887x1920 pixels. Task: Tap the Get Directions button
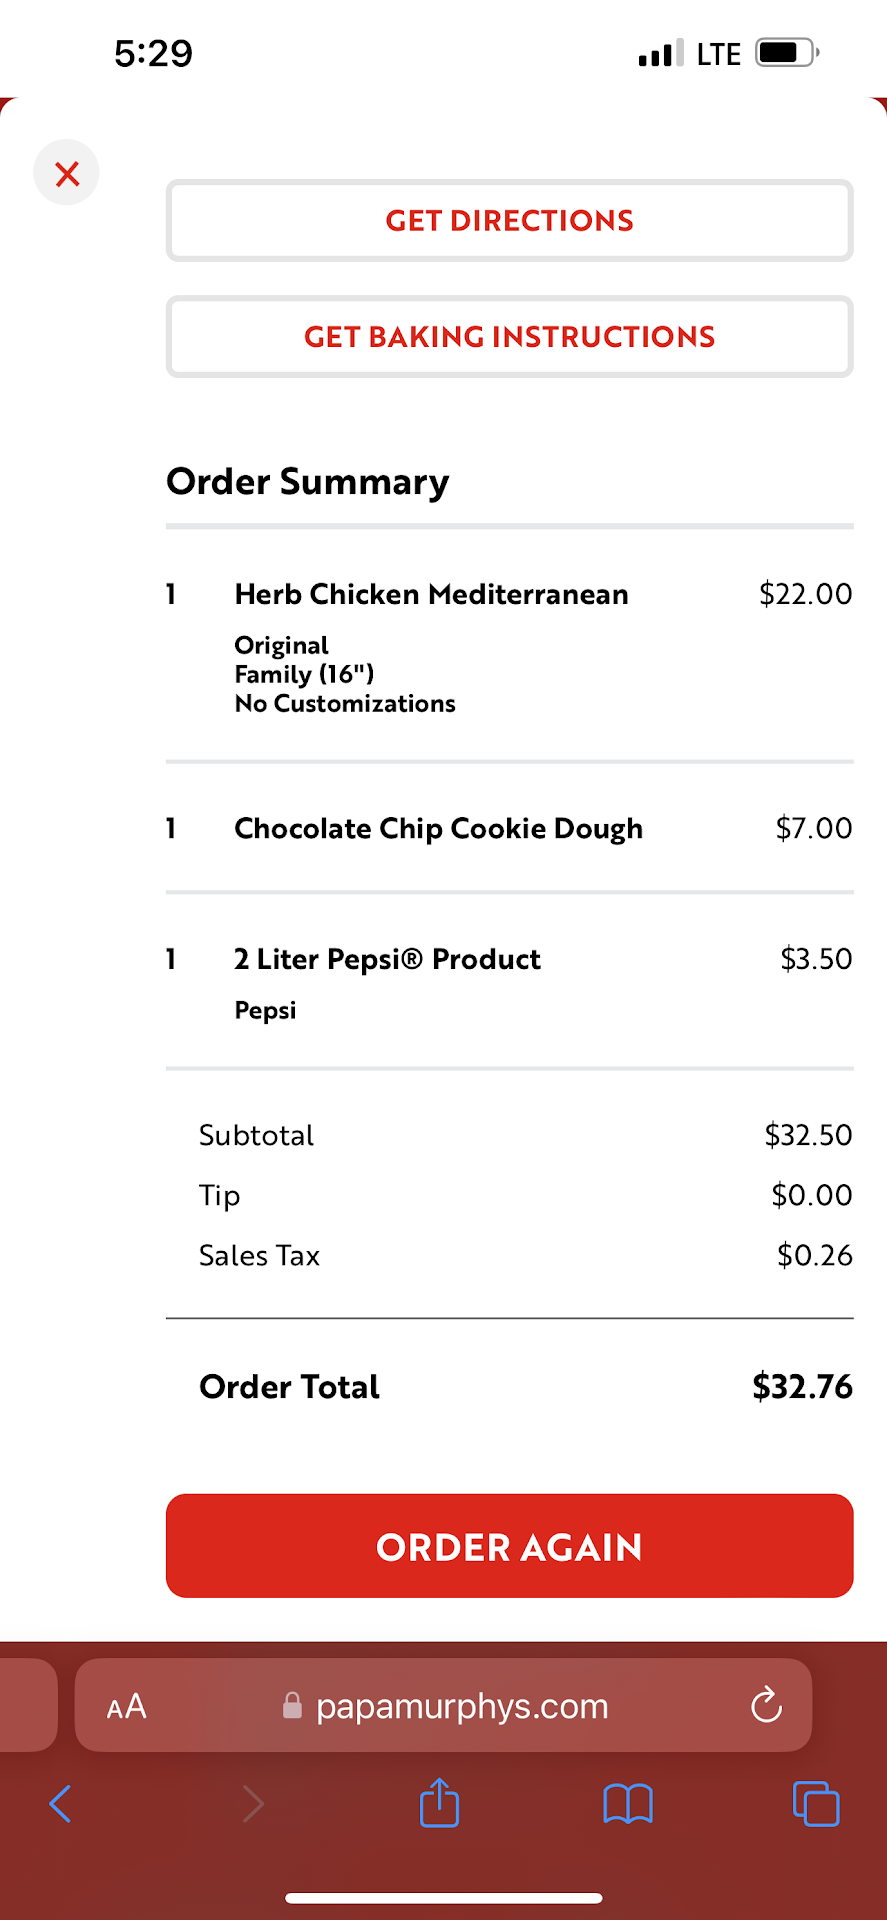click(509, 221)
